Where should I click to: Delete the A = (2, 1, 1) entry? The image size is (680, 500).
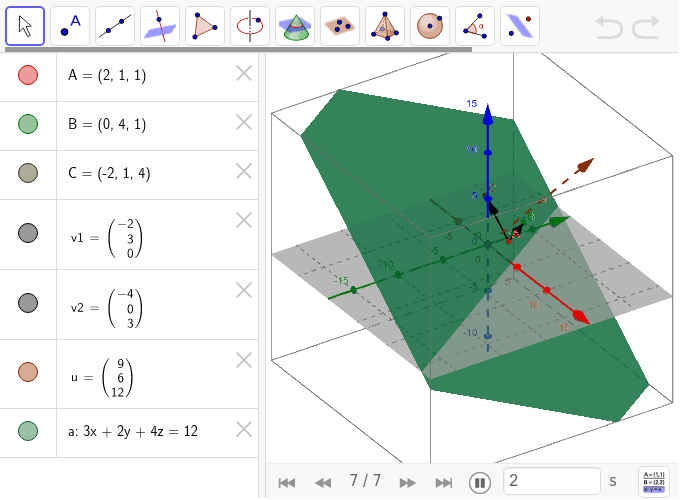(x=244, y=73)
